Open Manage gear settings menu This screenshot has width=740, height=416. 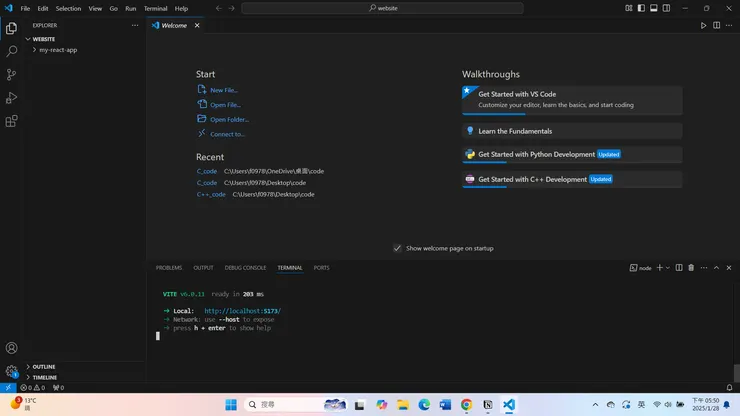tap(11, 371)
